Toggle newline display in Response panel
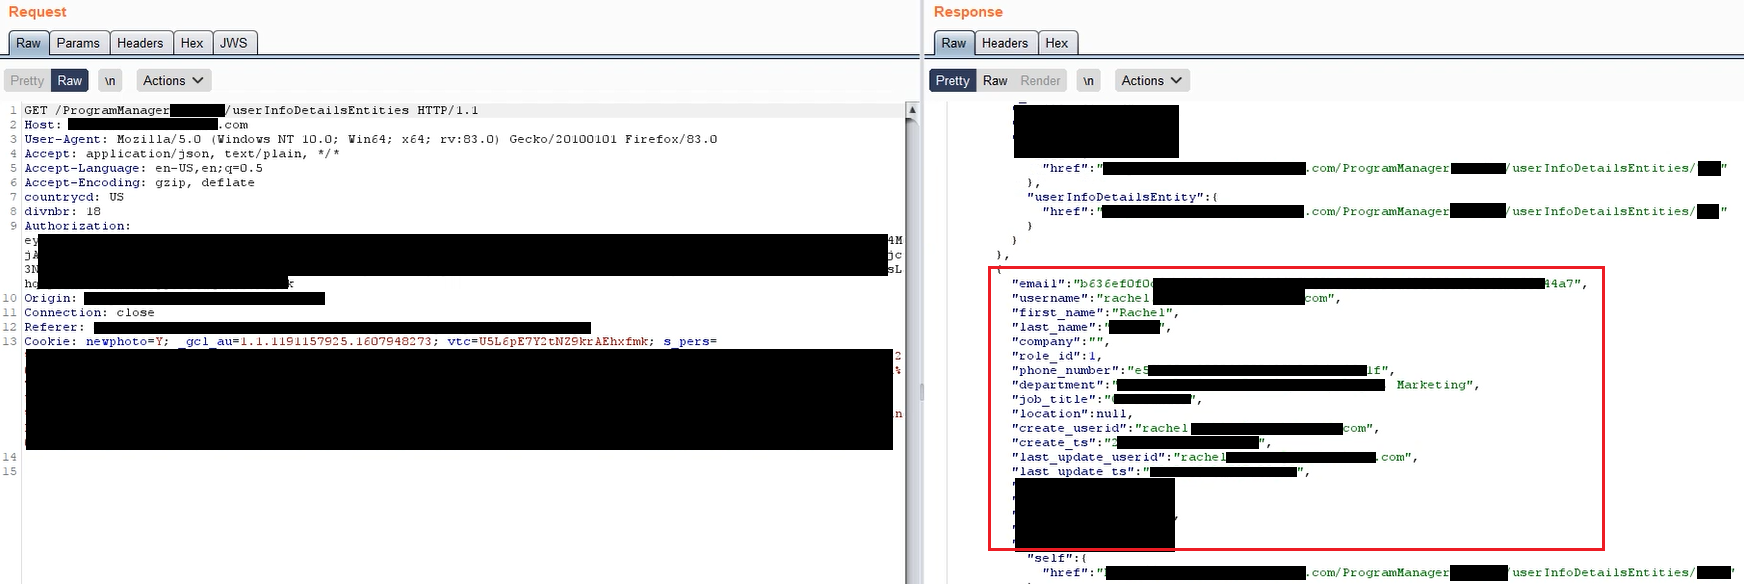 [x=1088, y=81]
